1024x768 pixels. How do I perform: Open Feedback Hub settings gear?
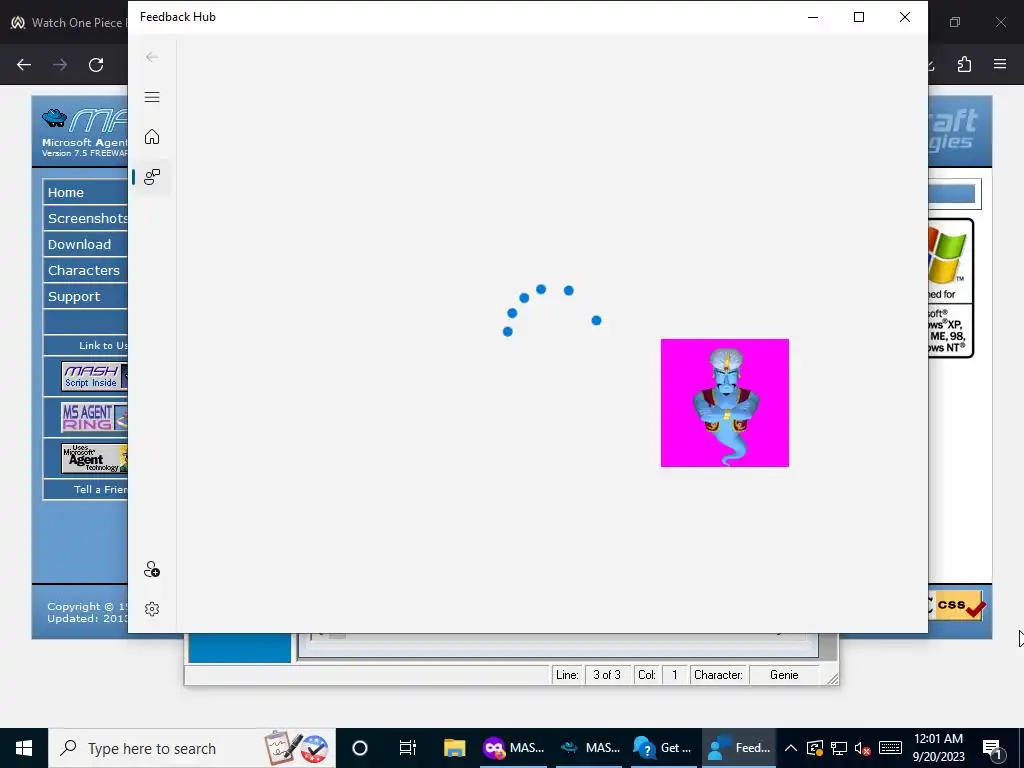[152, 609]
